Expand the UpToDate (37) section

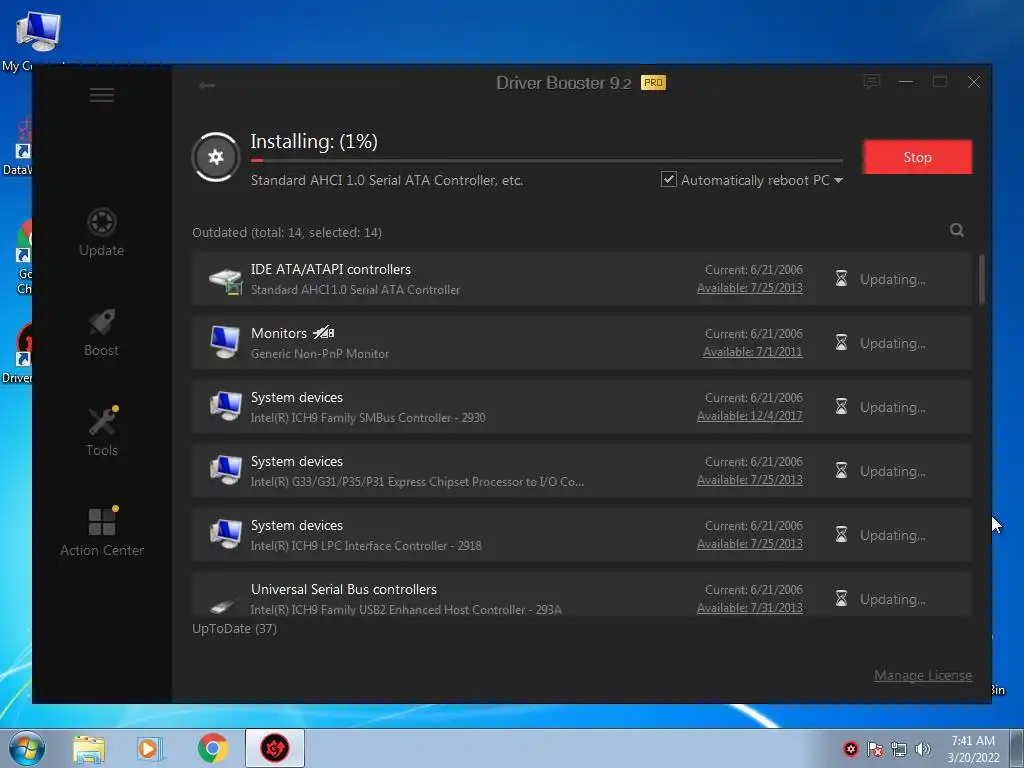(x=234, y=629)
